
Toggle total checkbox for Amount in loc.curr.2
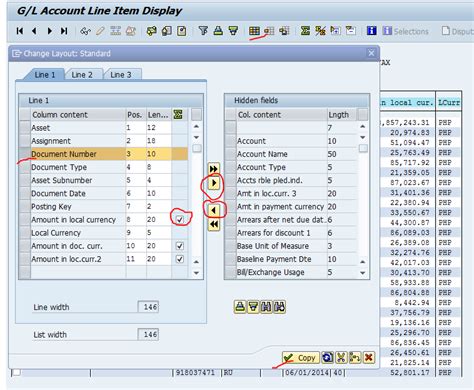[x=180, y=259]
